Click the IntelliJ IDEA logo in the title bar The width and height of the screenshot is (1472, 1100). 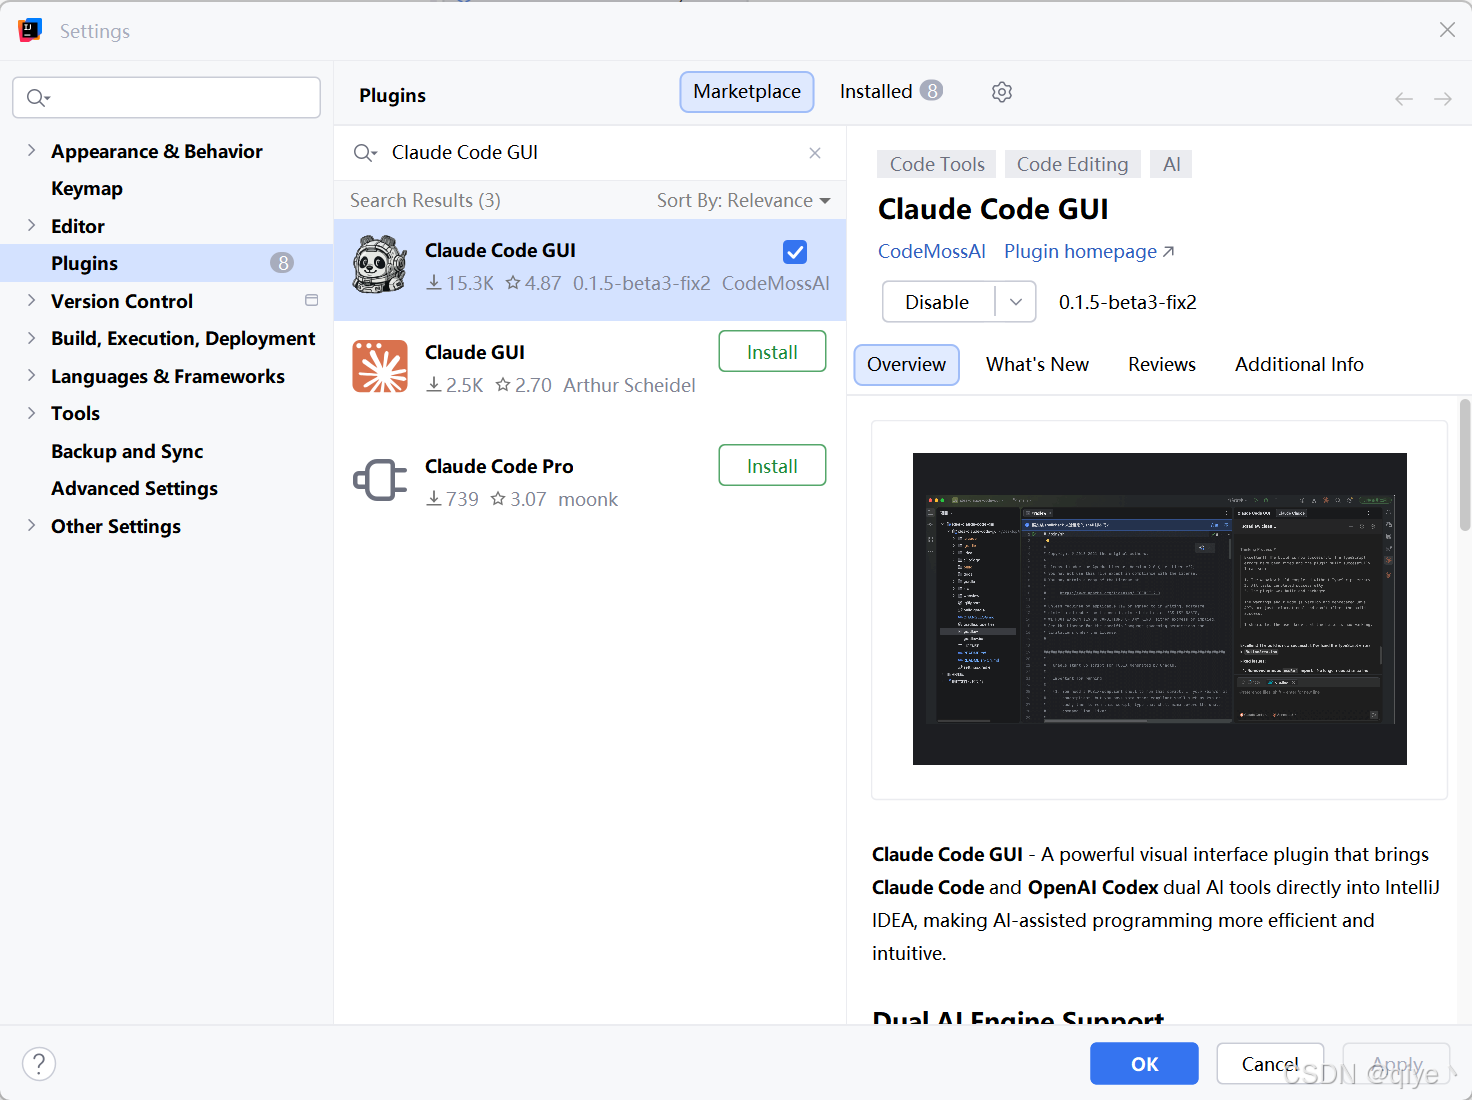click(x=30, y=30)
